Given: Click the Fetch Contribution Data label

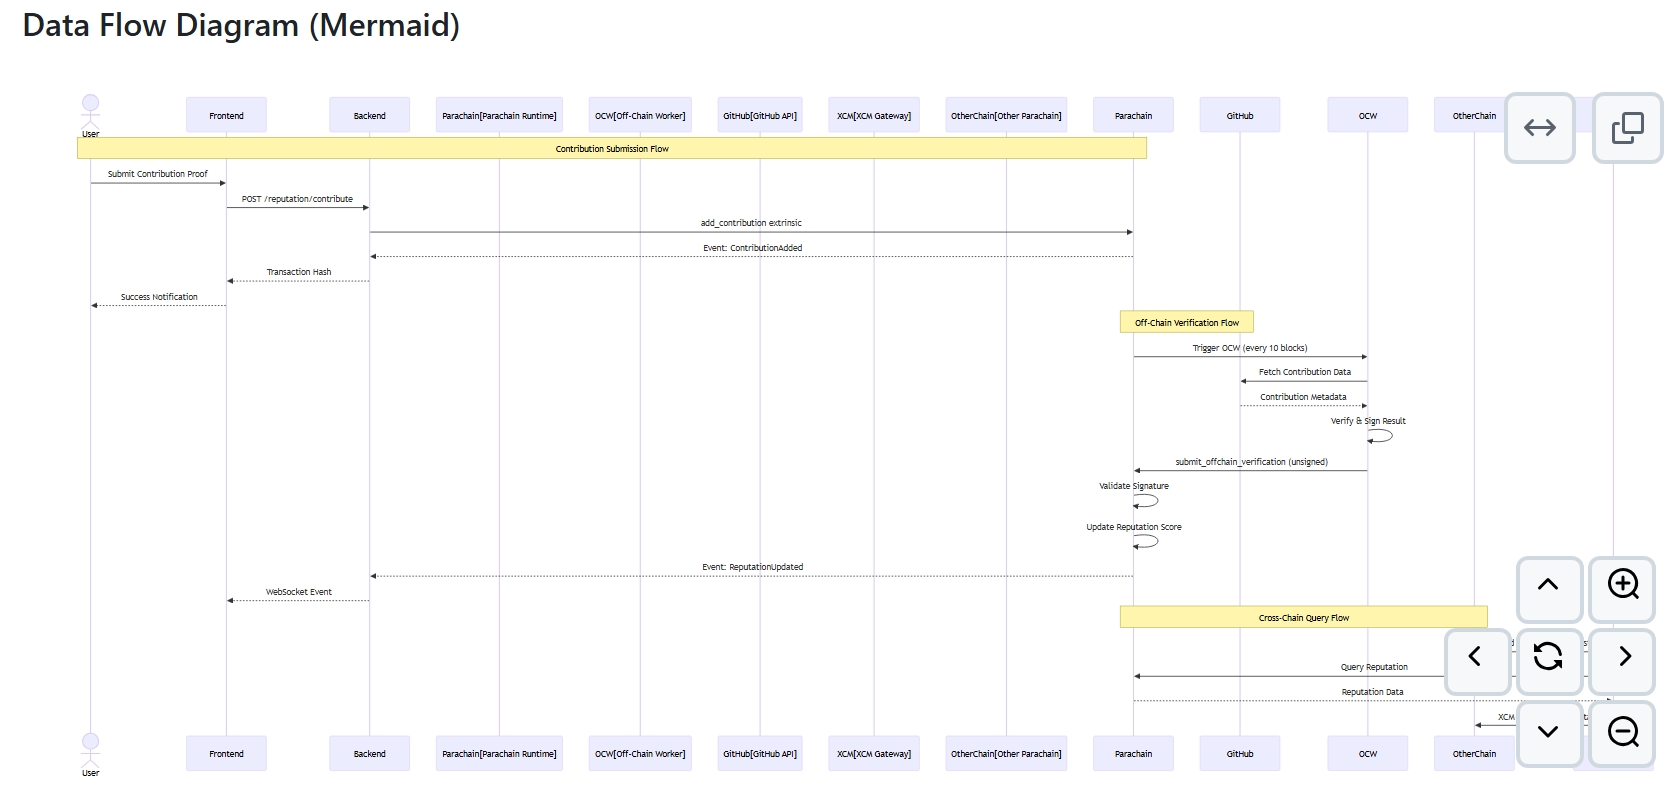Looking at the screenshot, I should click(1304, 372).
